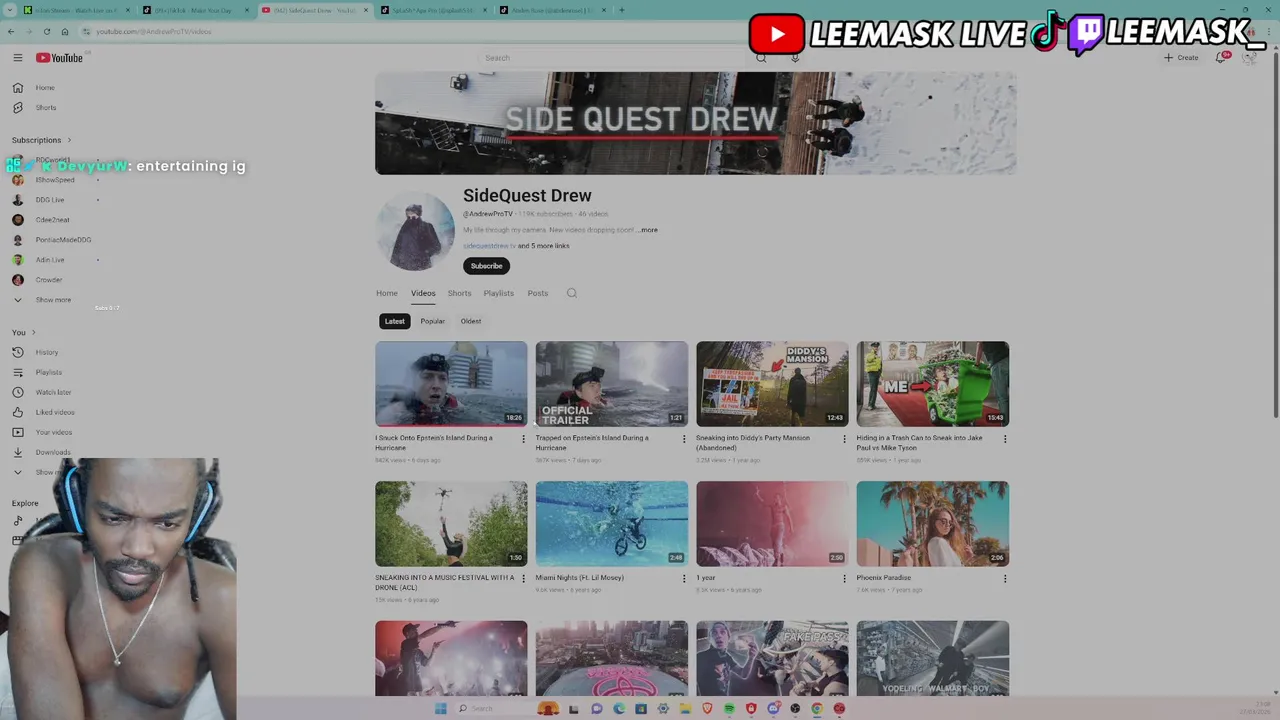
Task: Click SideQuest Drew channel avatar
Action: coord(415,231)
